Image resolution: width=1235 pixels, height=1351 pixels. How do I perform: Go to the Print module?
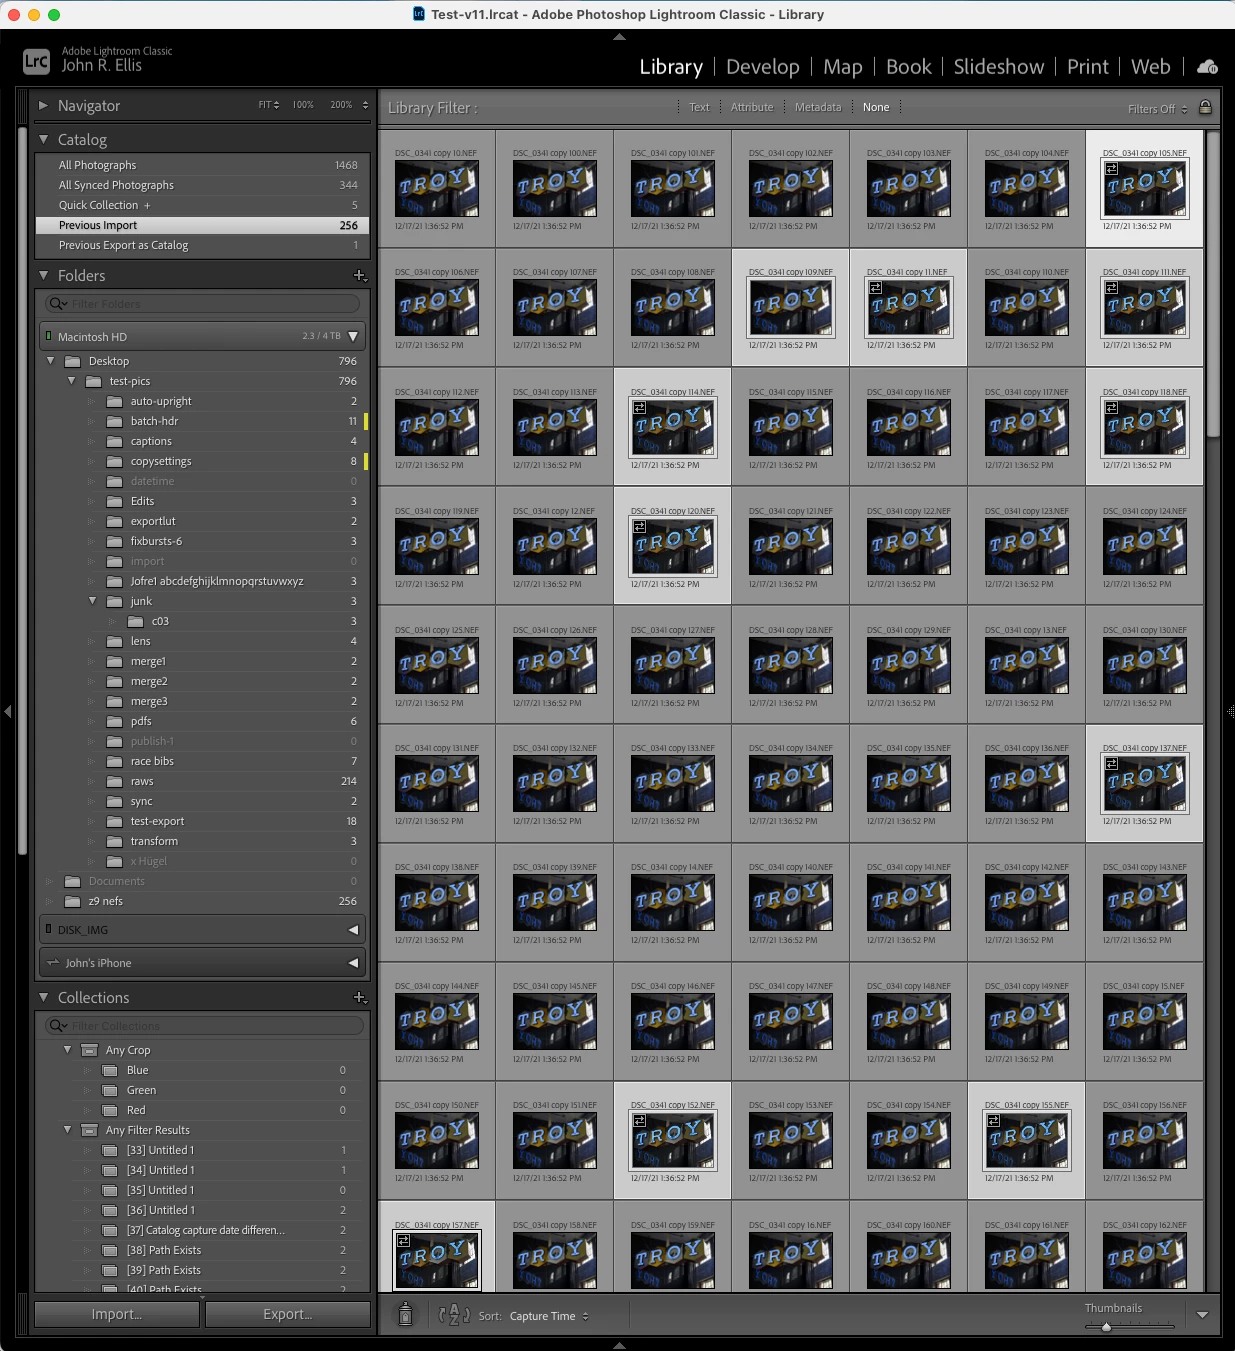coord(1088,67)
